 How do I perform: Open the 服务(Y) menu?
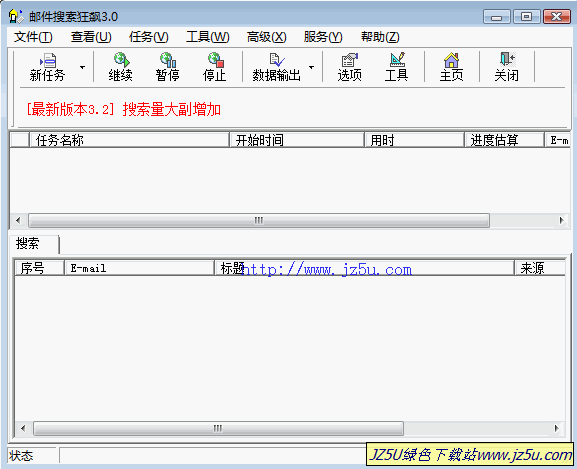coord(323,37)
